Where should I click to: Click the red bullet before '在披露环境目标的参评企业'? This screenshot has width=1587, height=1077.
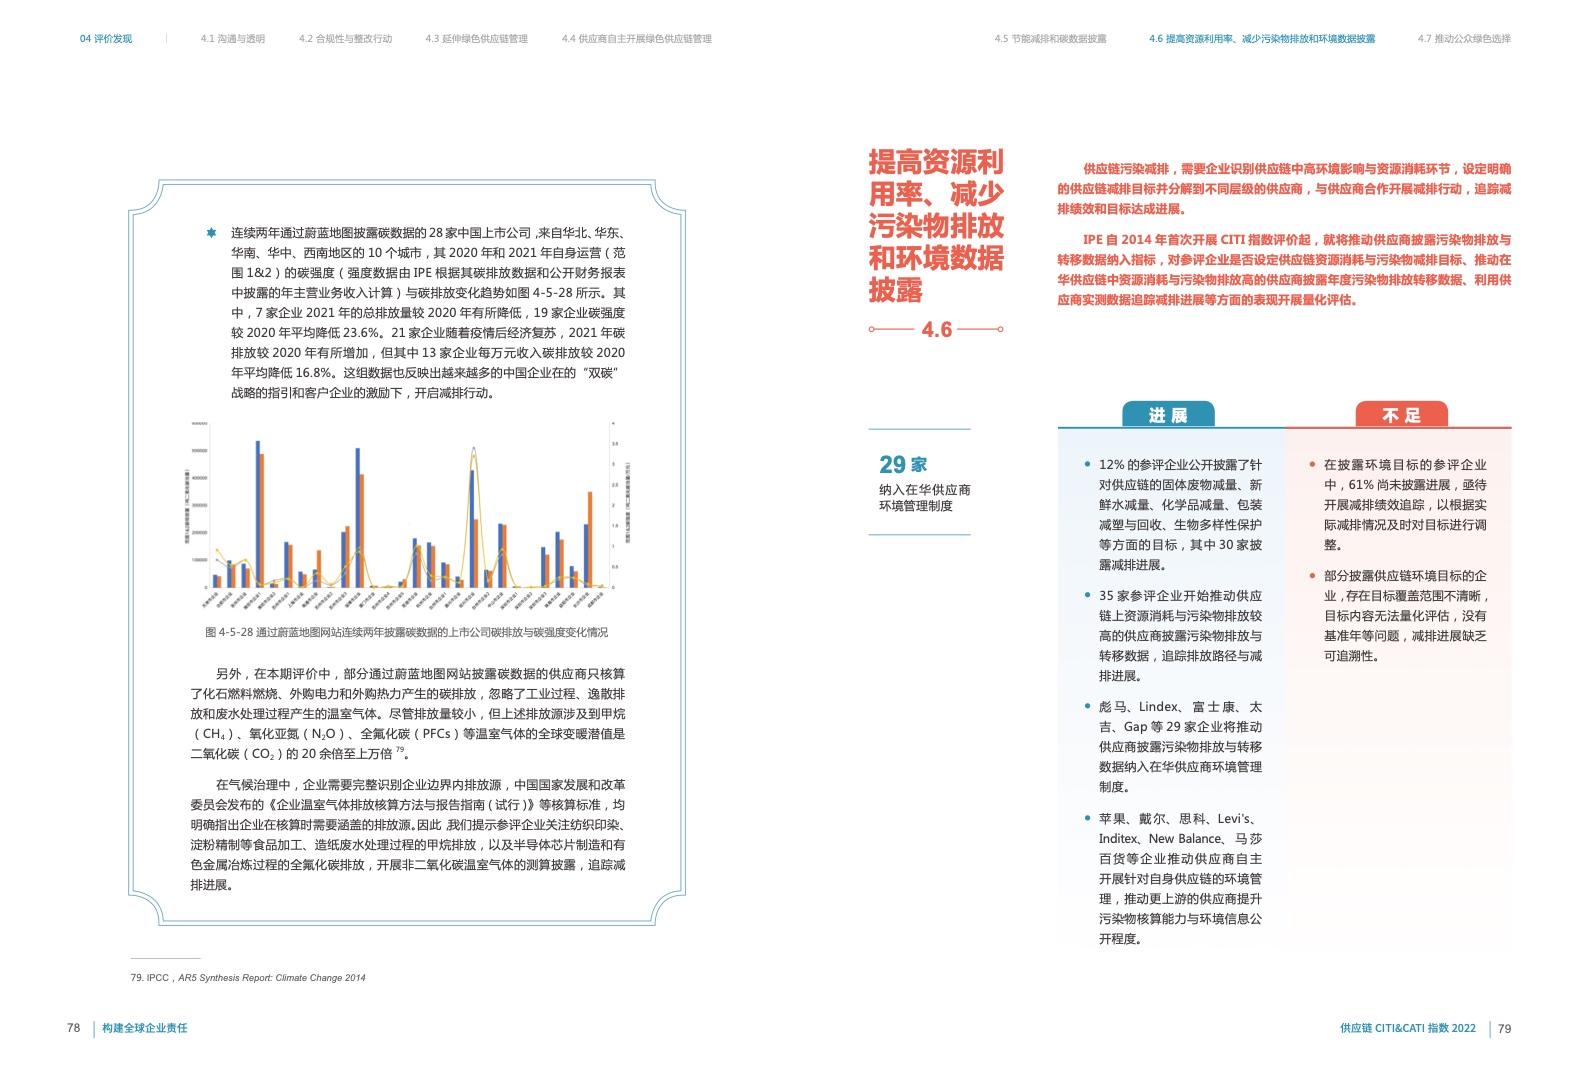[x=1312, y=464]
